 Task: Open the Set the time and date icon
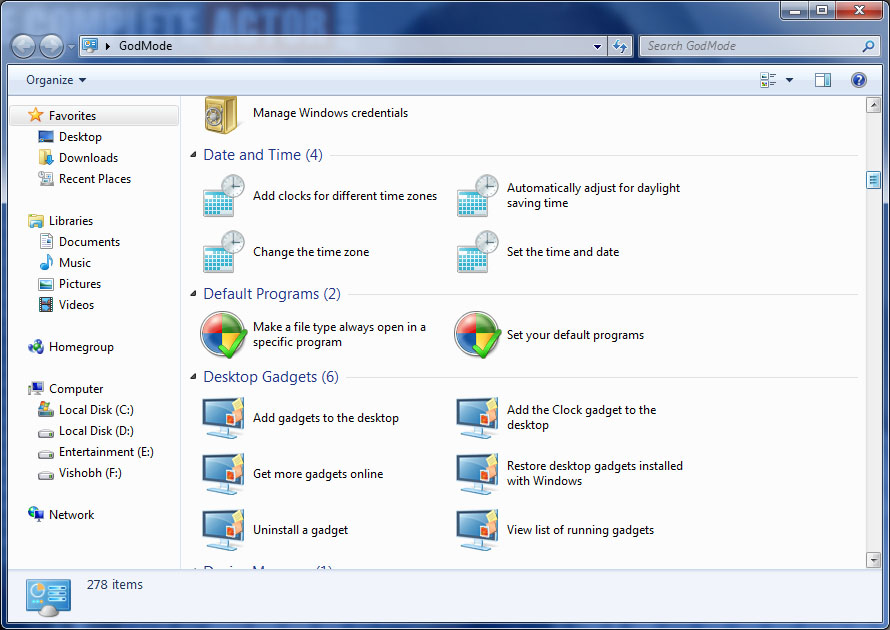coord(478,251)
